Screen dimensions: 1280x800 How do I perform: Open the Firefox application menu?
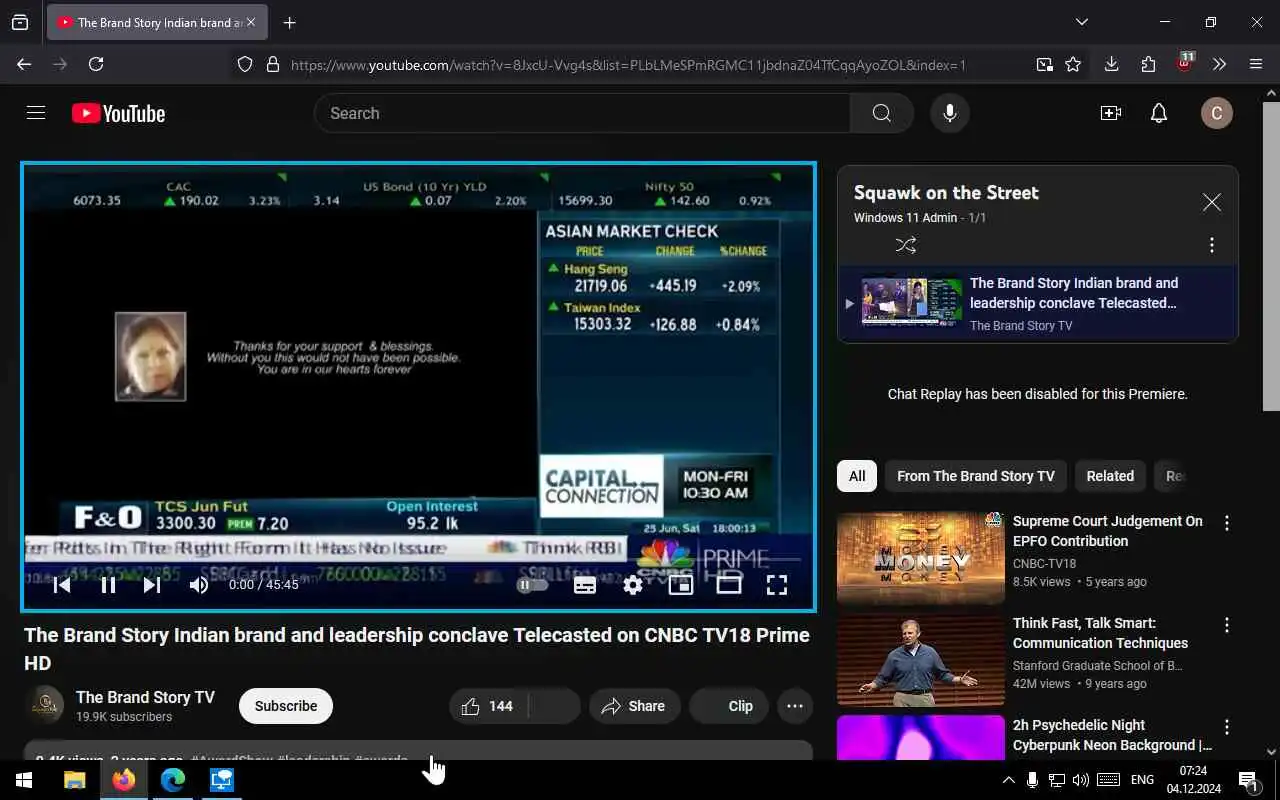(1256, 64)
